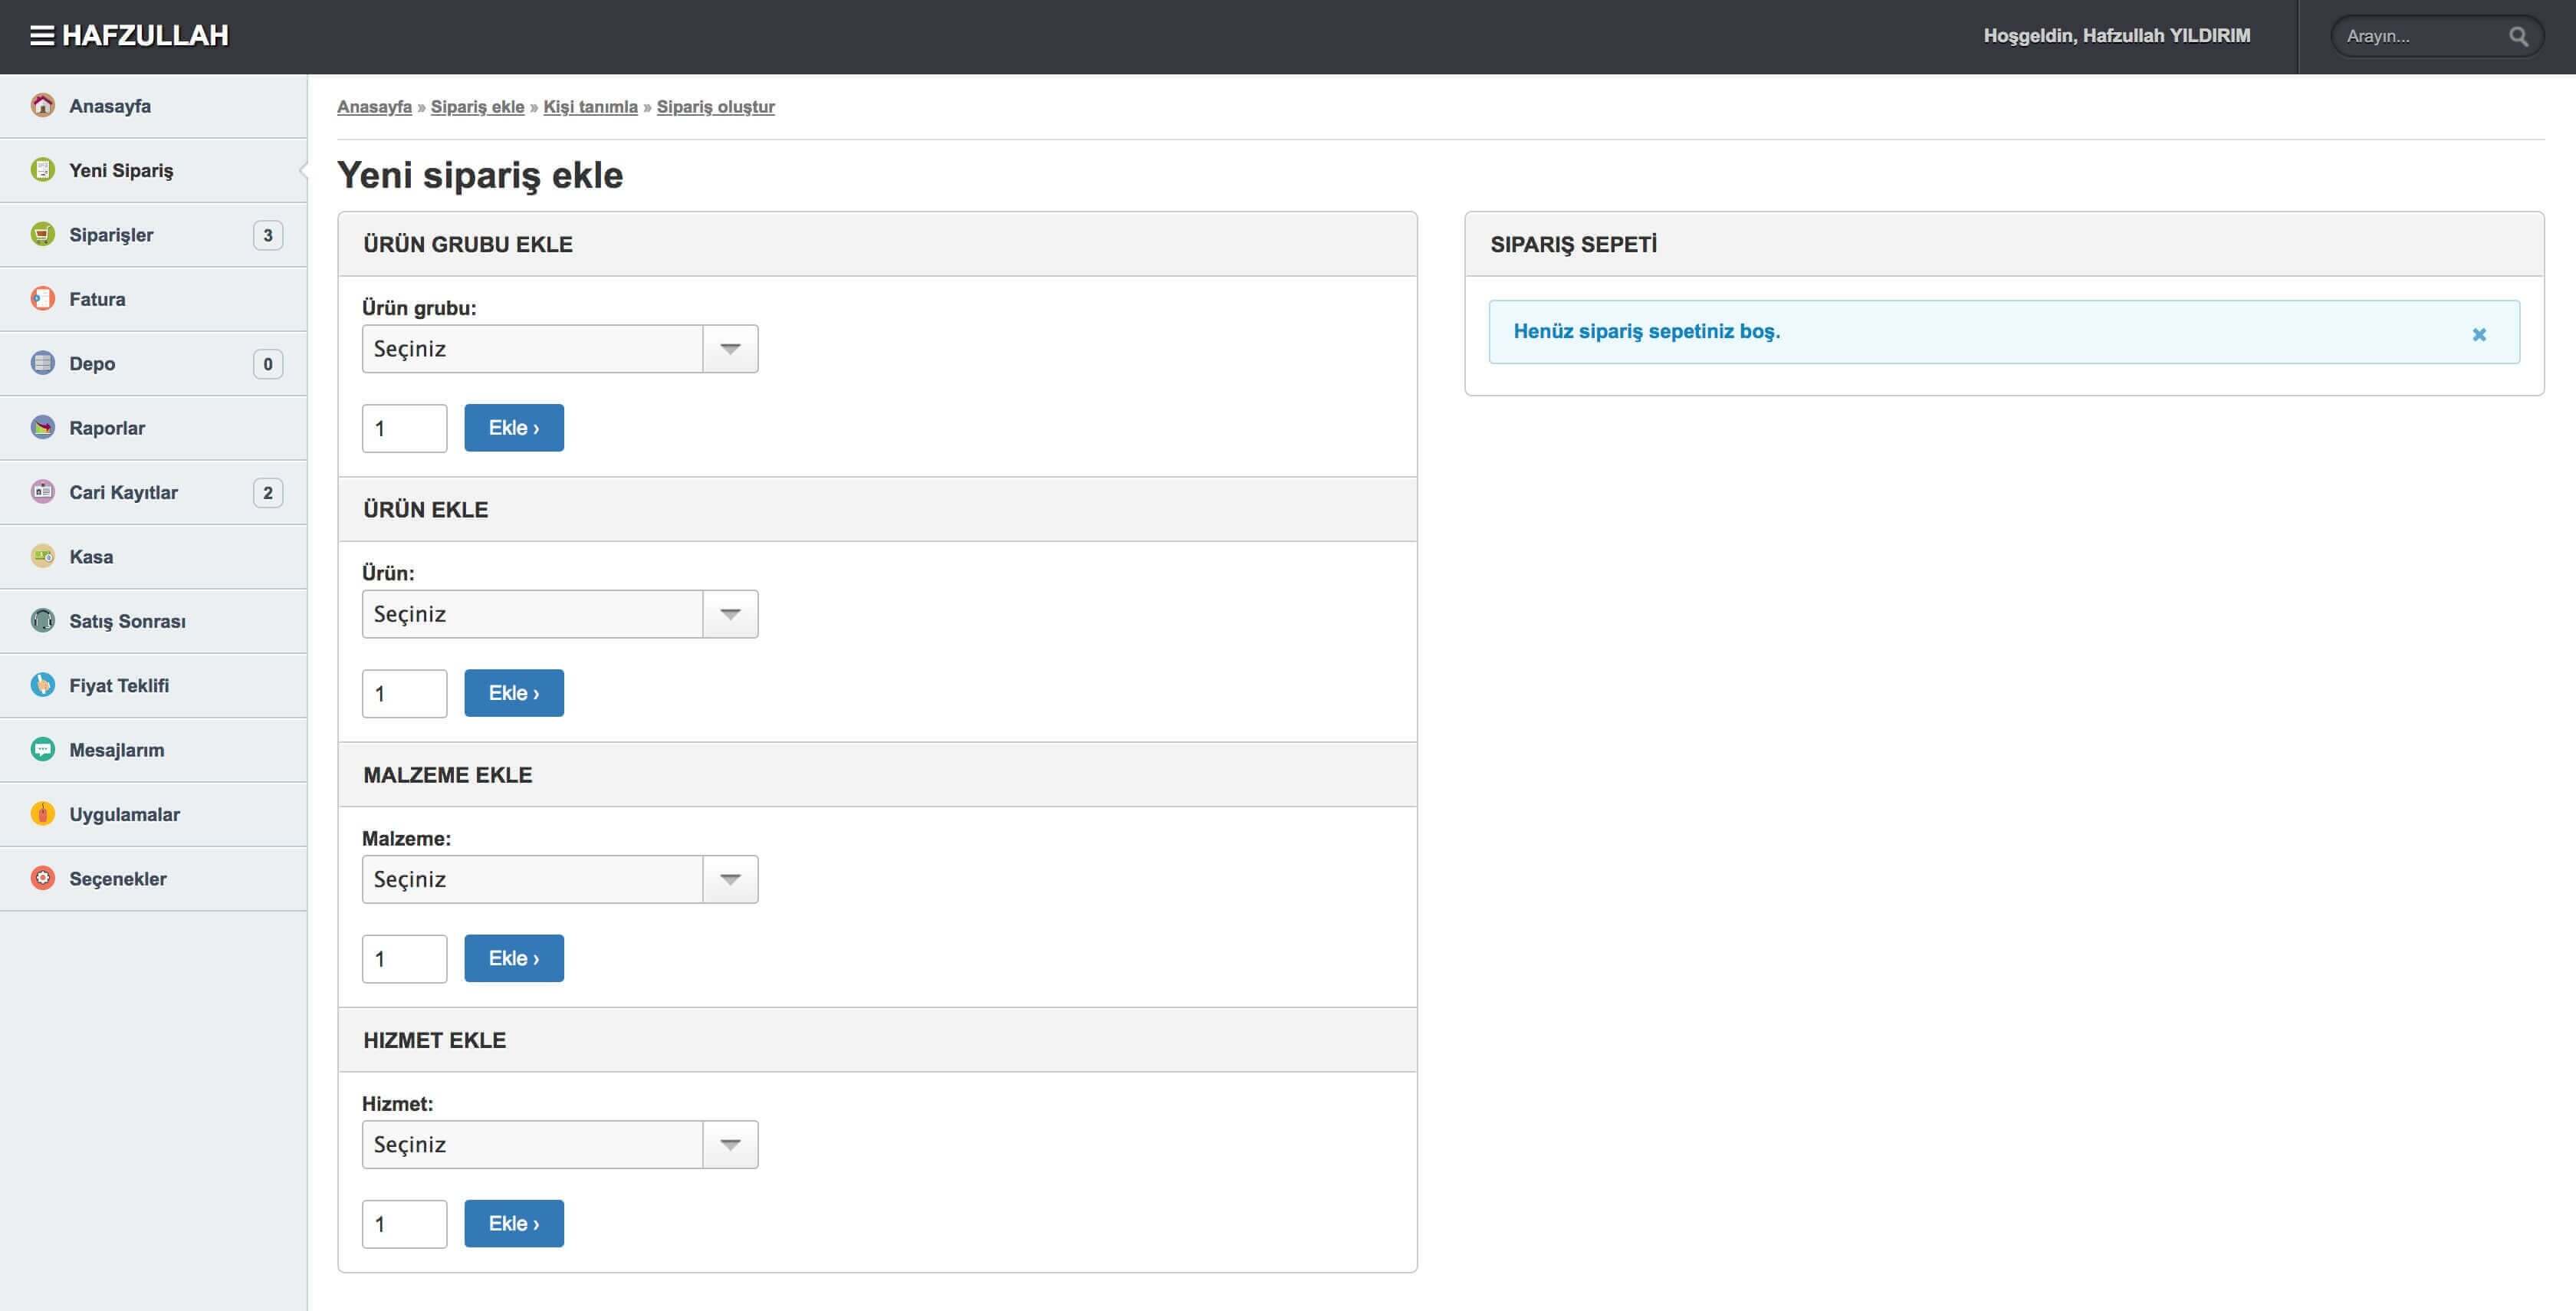Click the Mesajlarım speech bubble icon
The image size is (2576, 1311).
[42, 749]
